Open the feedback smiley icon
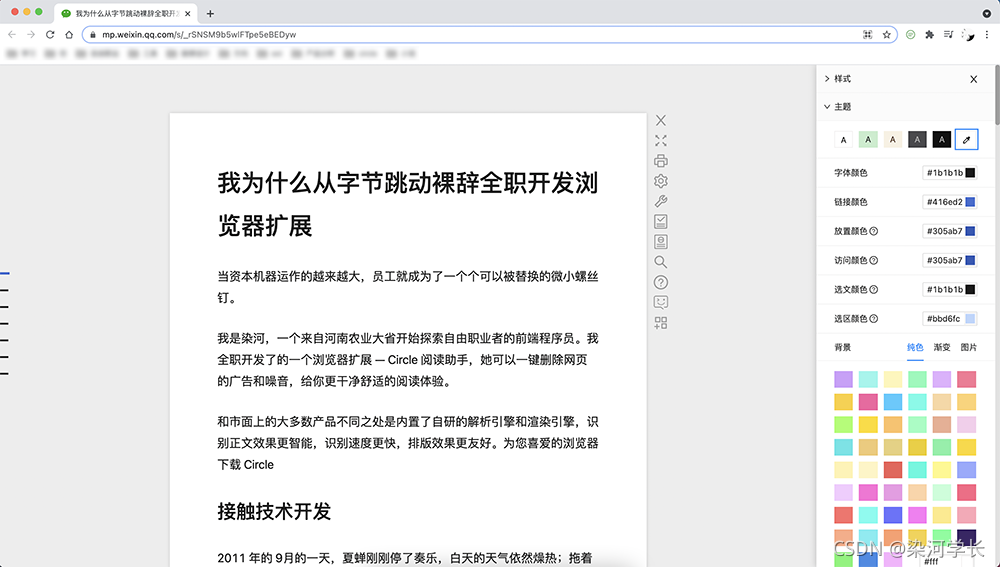This screenshot has height=567, width=1000. pyautogui.click(x=661, y=302)
